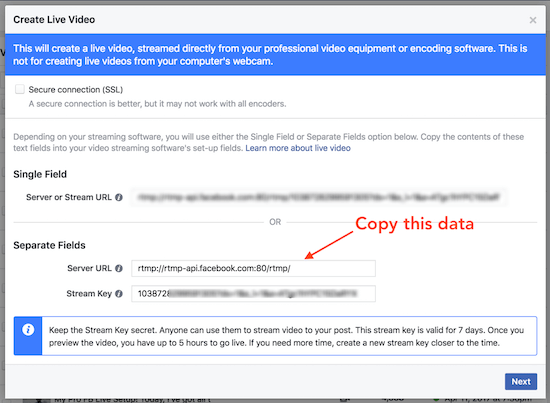Click the Keep the Stream Key secret notice text
Image resolution: width=550 pixels, height=403 pixels.
(286, 336)
